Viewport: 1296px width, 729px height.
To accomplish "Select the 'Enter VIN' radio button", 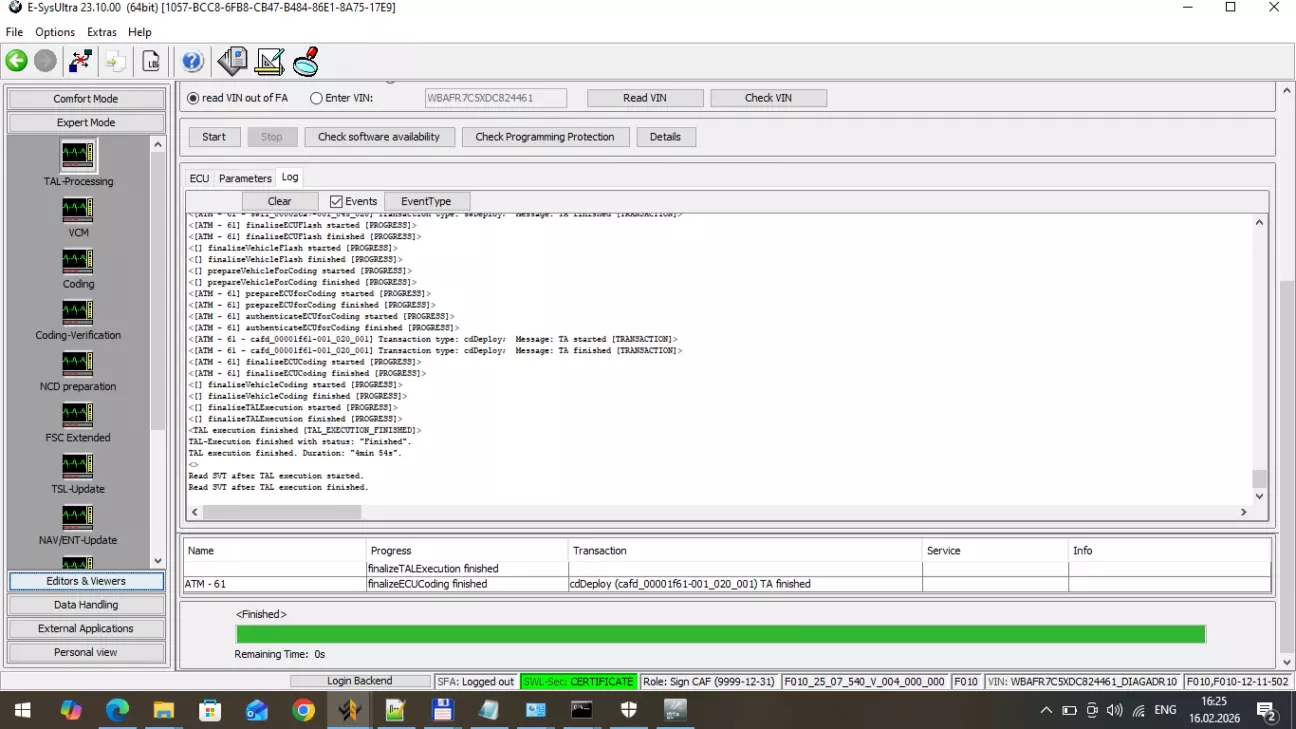I will [316, 98].
